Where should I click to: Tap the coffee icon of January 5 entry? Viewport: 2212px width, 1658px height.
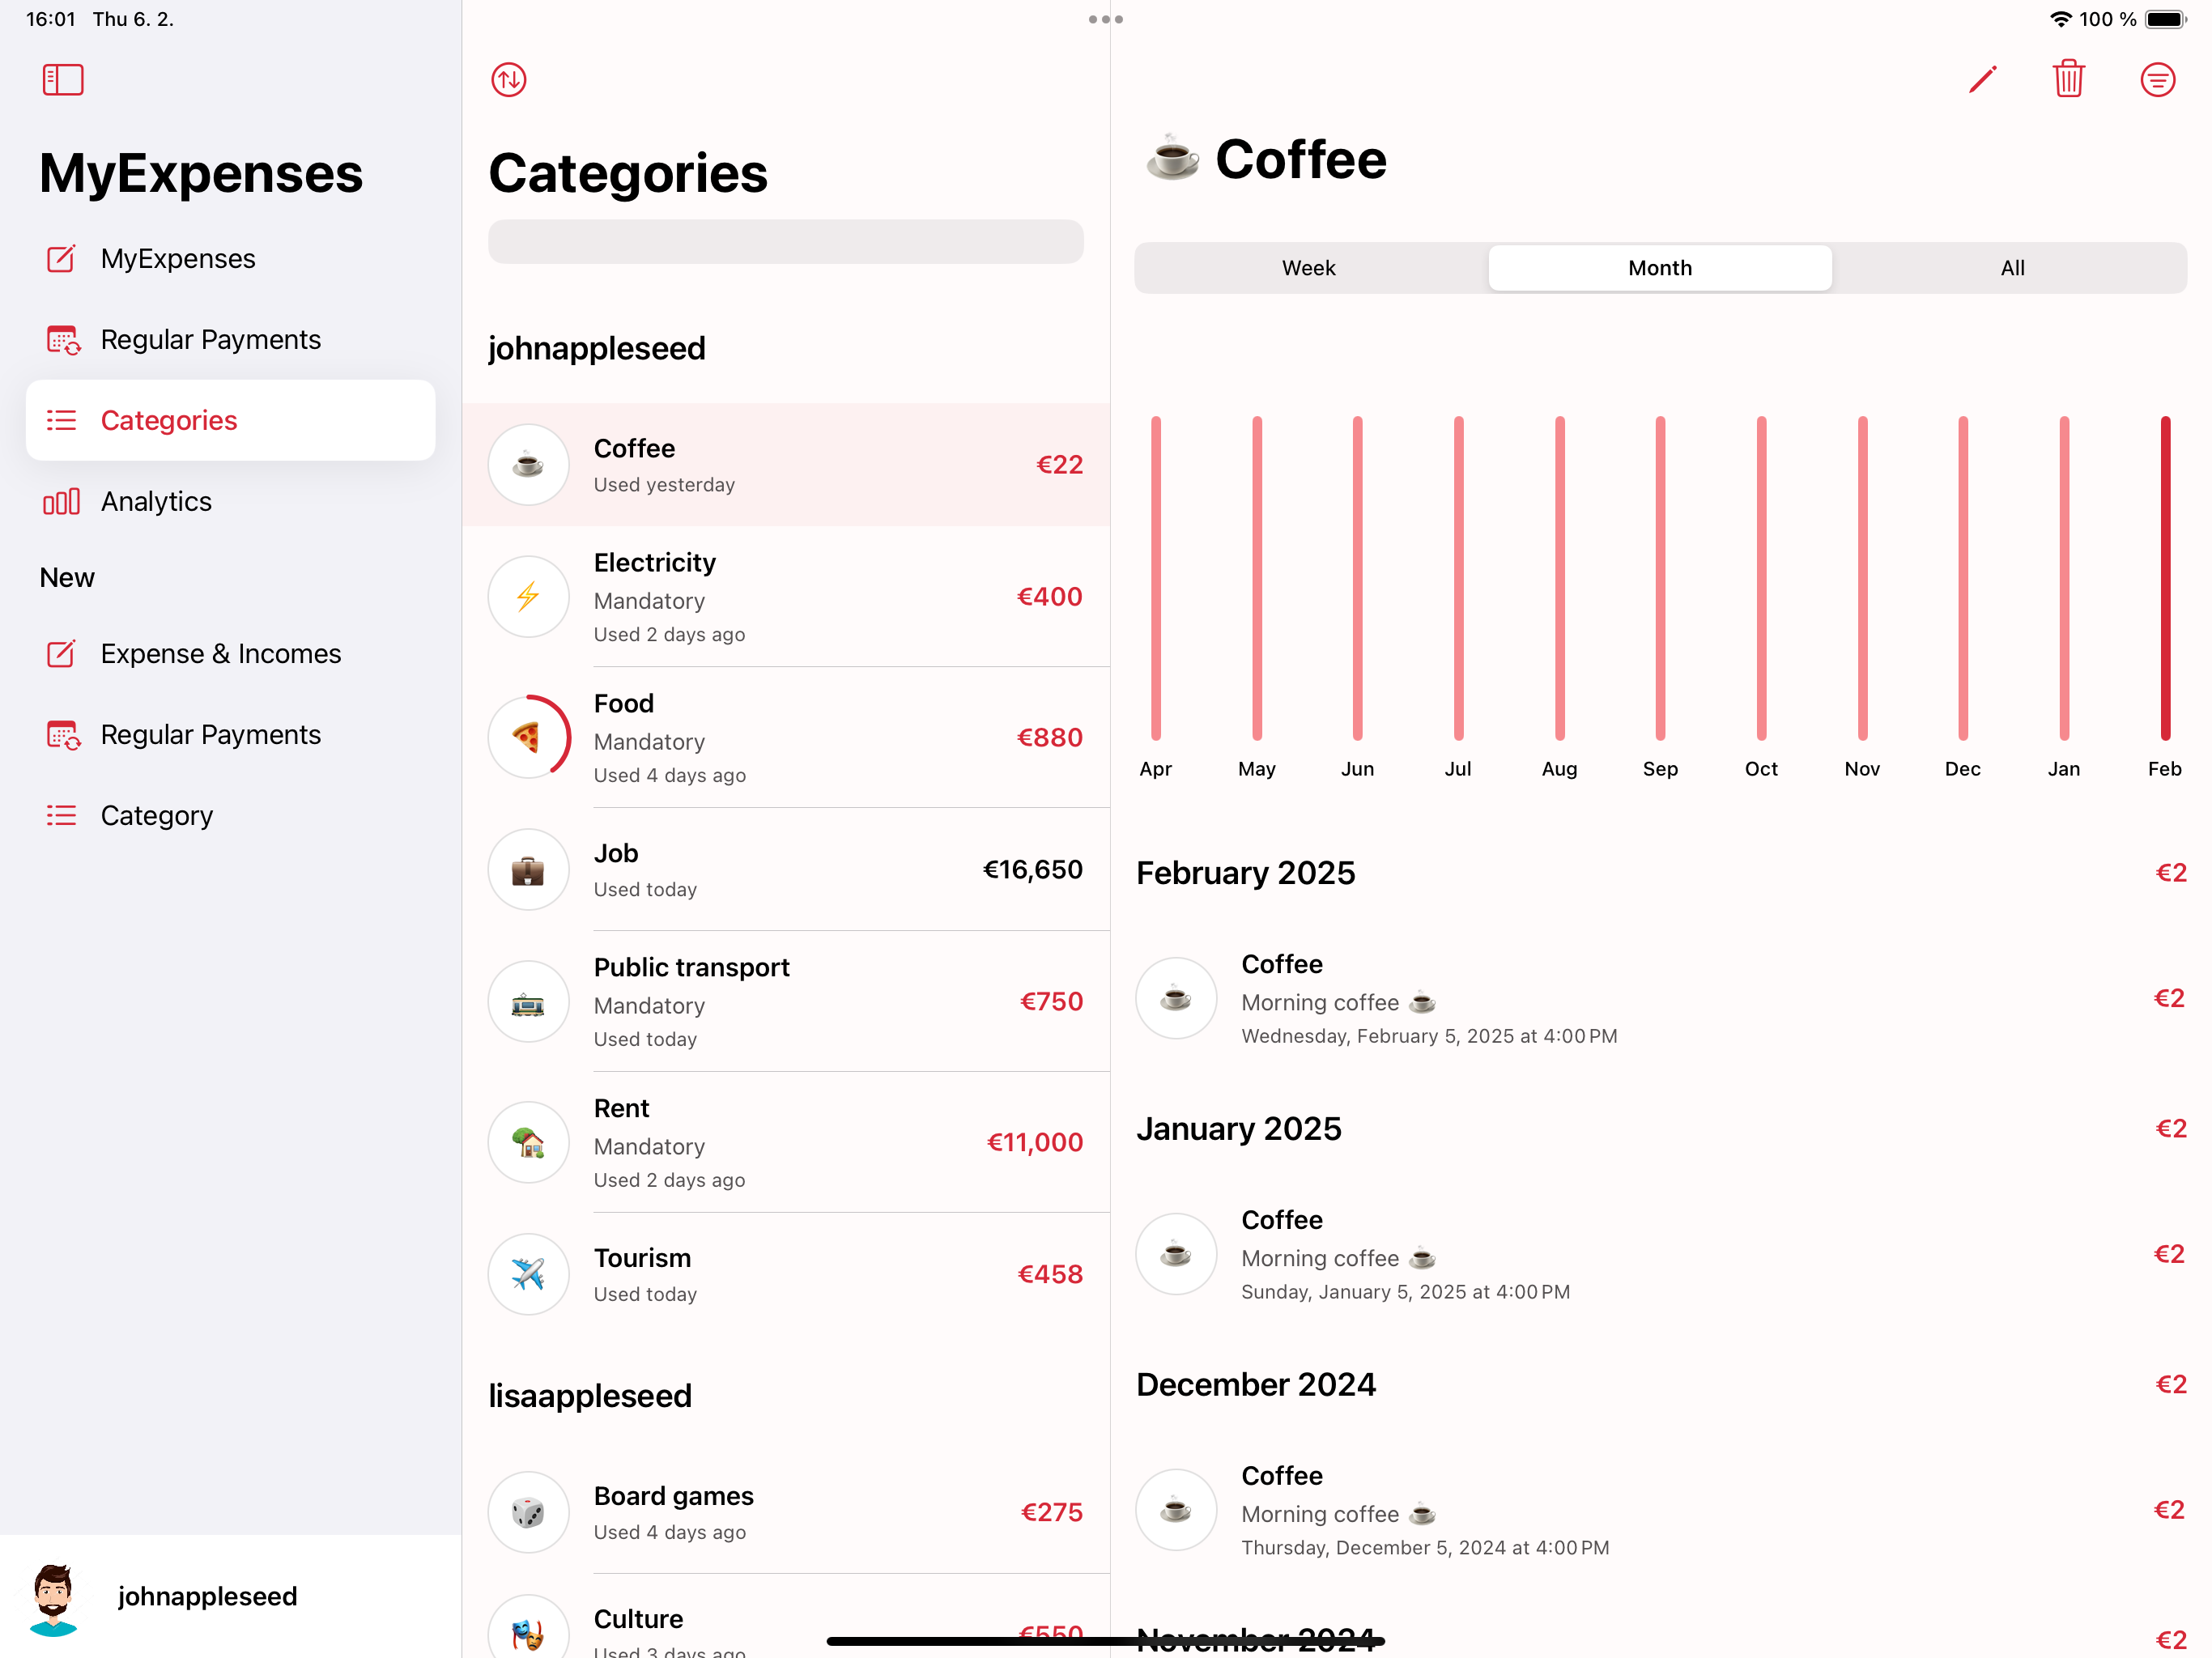point(1176,1255)
